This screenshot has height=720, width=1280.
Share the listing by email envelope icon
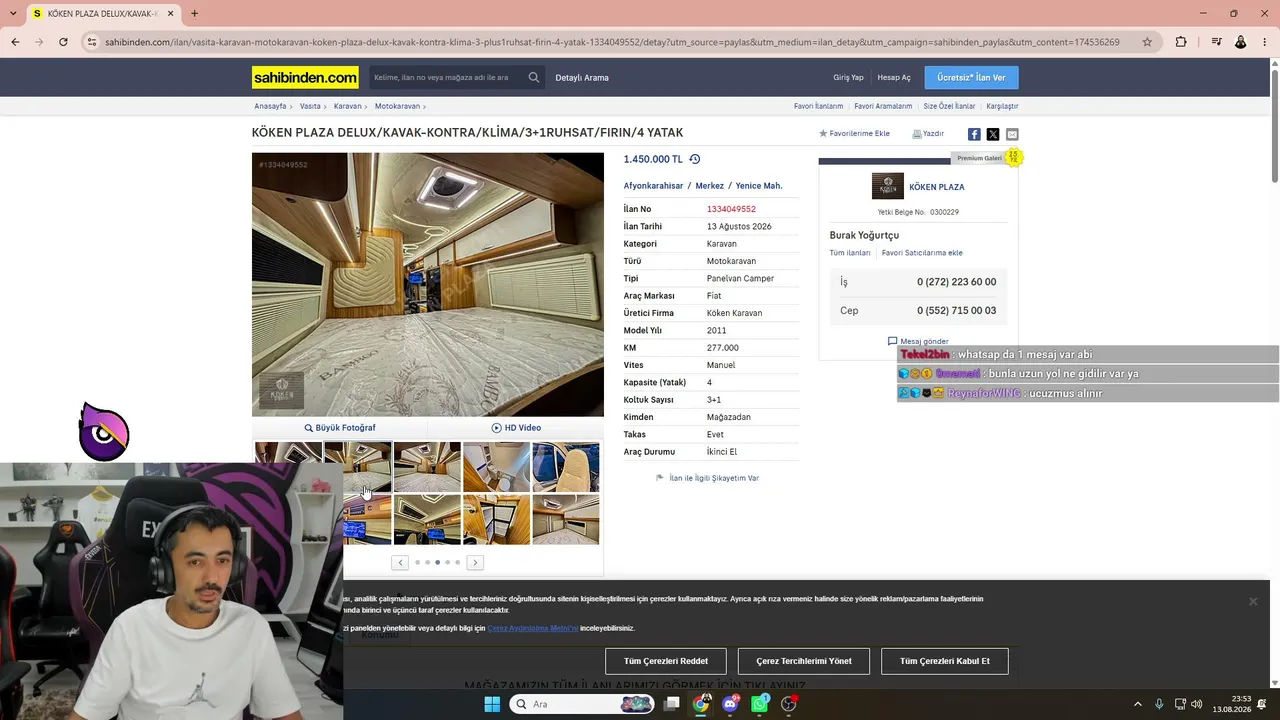tap(1012, 134)
